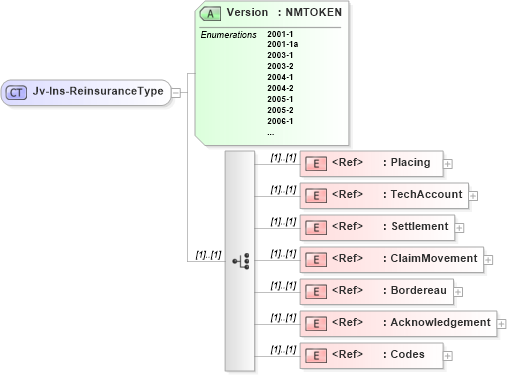507x376 pixels.
Task: Click enumeration value 2006-1
Action: tap(280, 121)
